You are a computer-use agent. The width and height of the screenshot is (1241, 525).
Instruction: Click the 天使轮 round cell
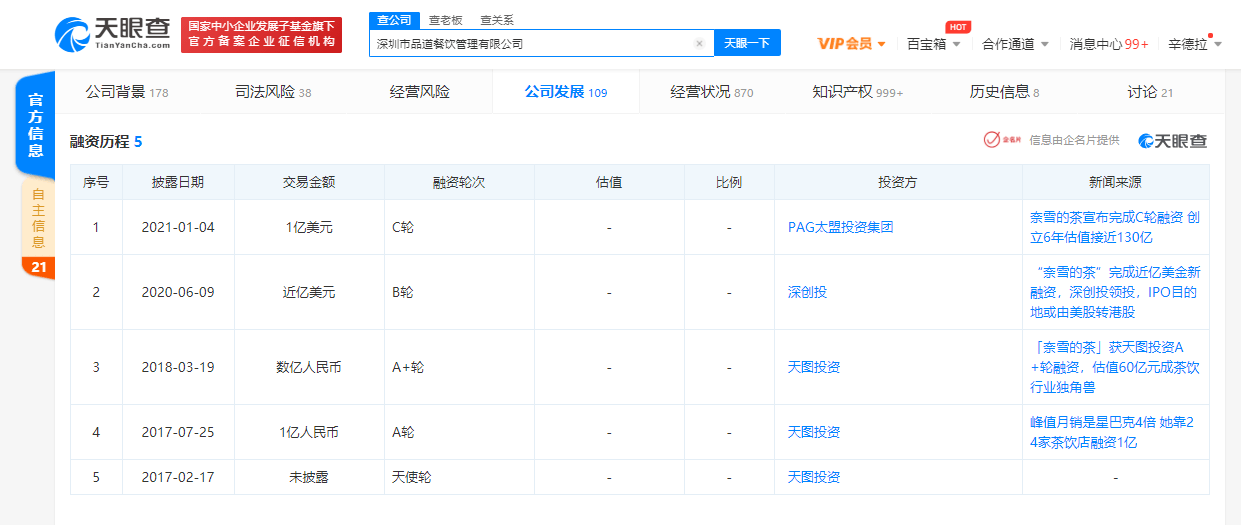coord(459,477)
